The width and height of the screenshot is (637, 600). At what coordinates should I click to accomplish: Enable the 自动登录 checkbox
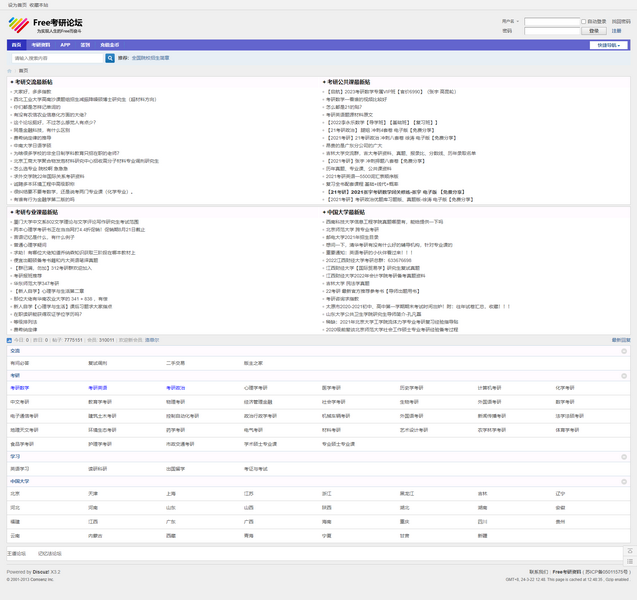tap(585, 21)
